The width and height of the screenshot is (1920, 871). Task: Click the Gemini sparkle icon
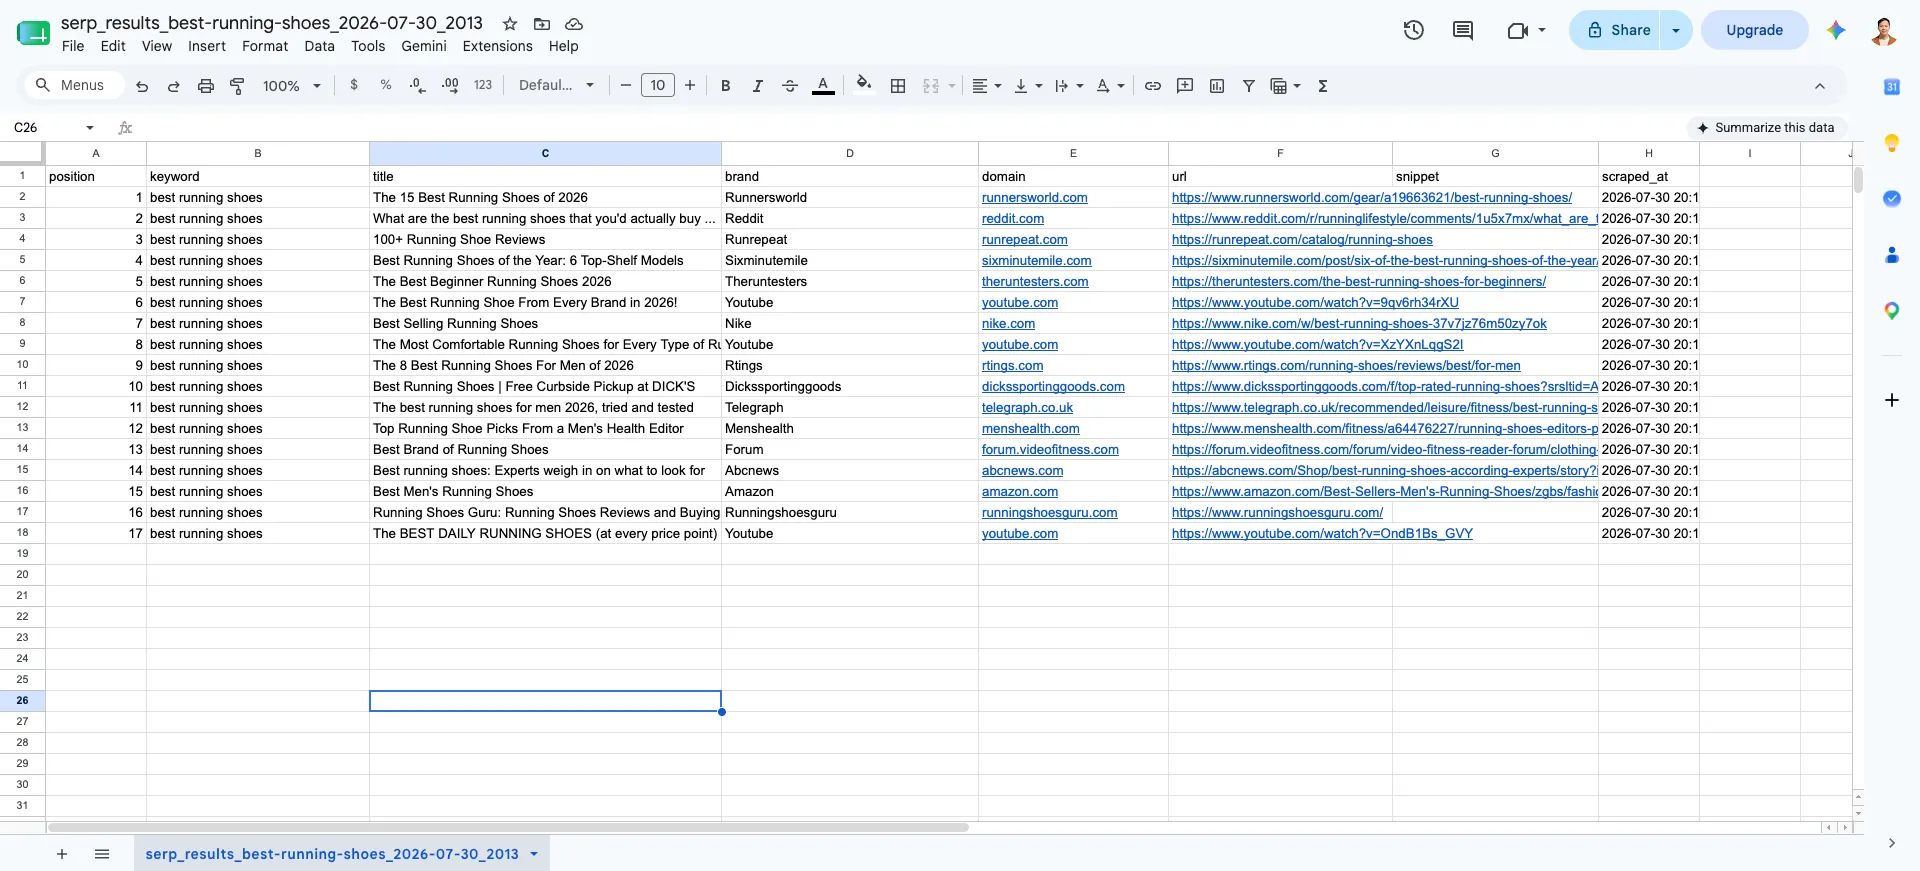coord(1836,30)
